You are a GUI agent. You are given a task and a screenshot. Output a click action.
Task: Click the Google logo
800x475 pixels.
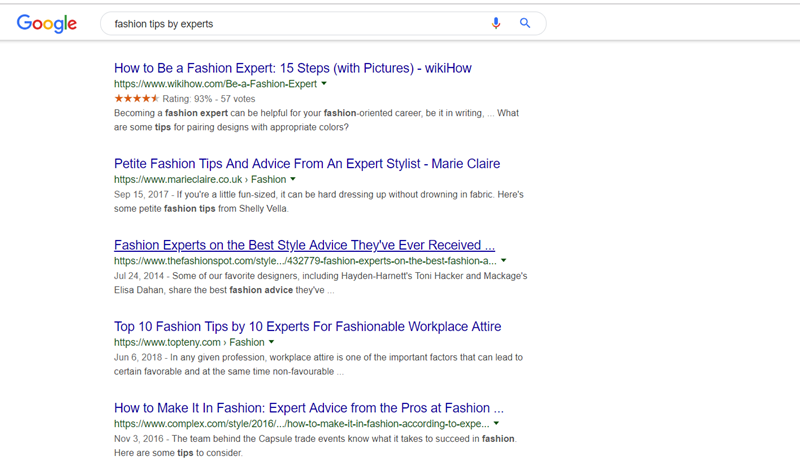coord(47,24)
